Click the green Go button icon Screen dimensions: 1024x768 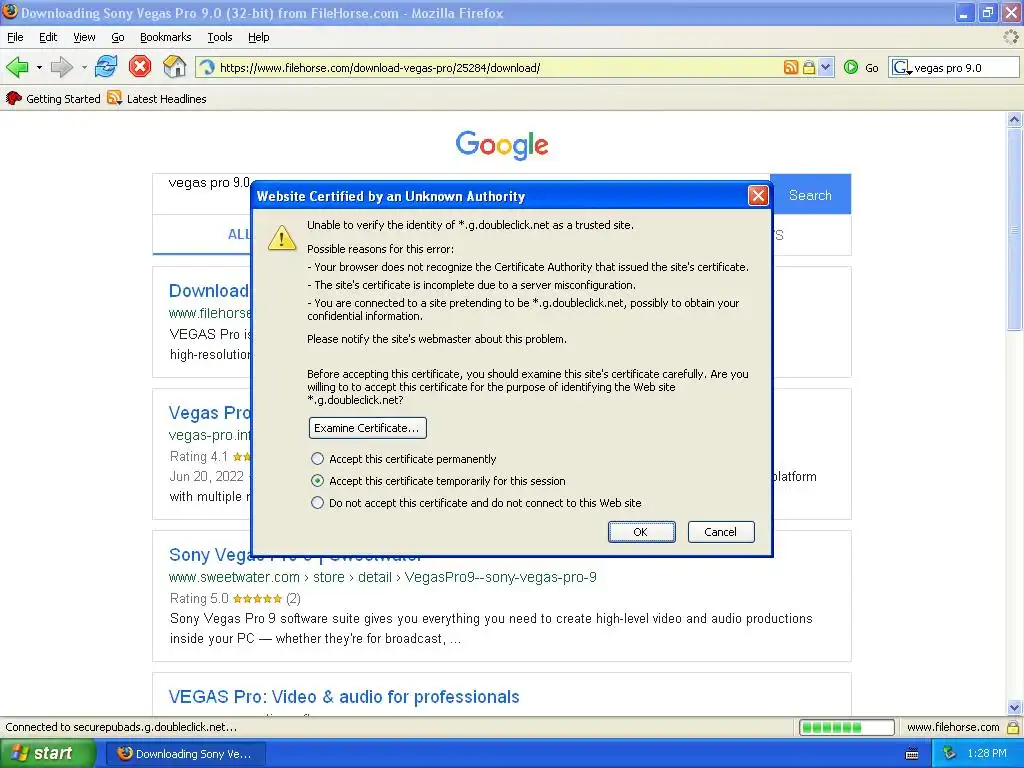point(850,67)
